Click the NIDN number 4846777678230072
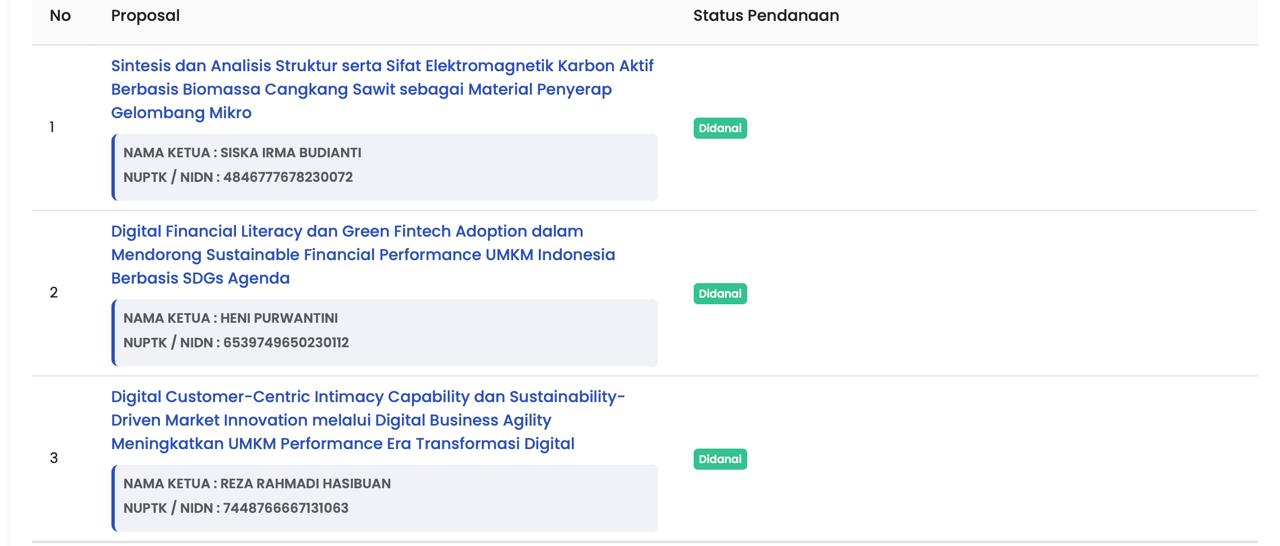The width and height of the screenshot is (1280, 546). coord(288,177)
